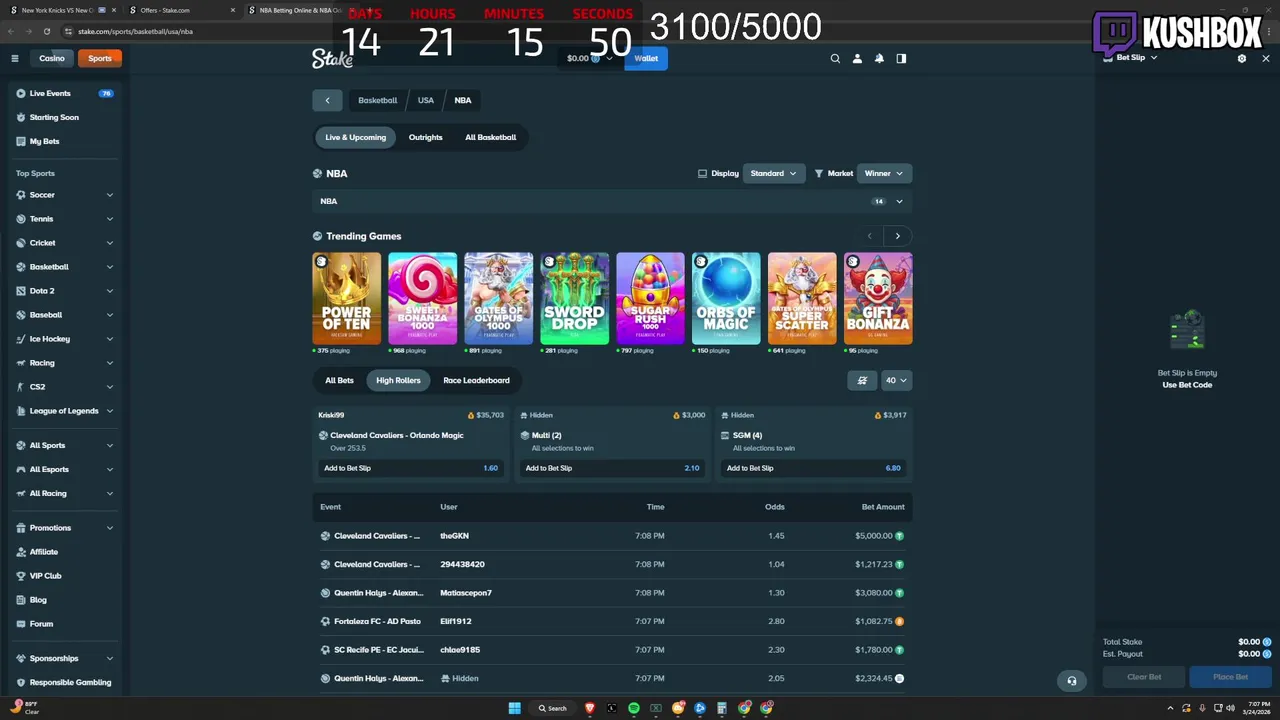1280x720 pixels.
Task: Click the Wallet button
Action: tap(646, 58)
